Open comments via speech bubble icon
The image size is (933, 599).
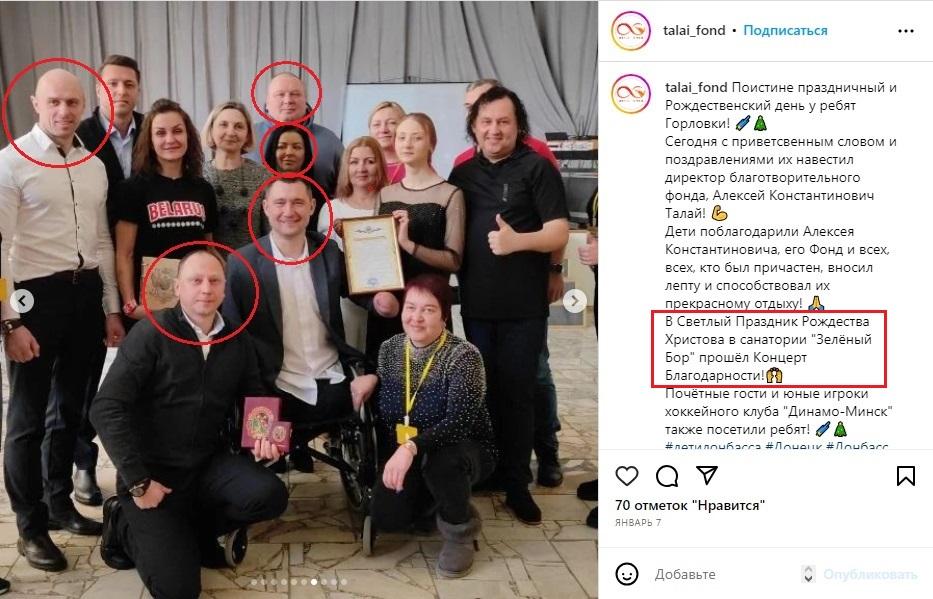(x=667, y=476)
